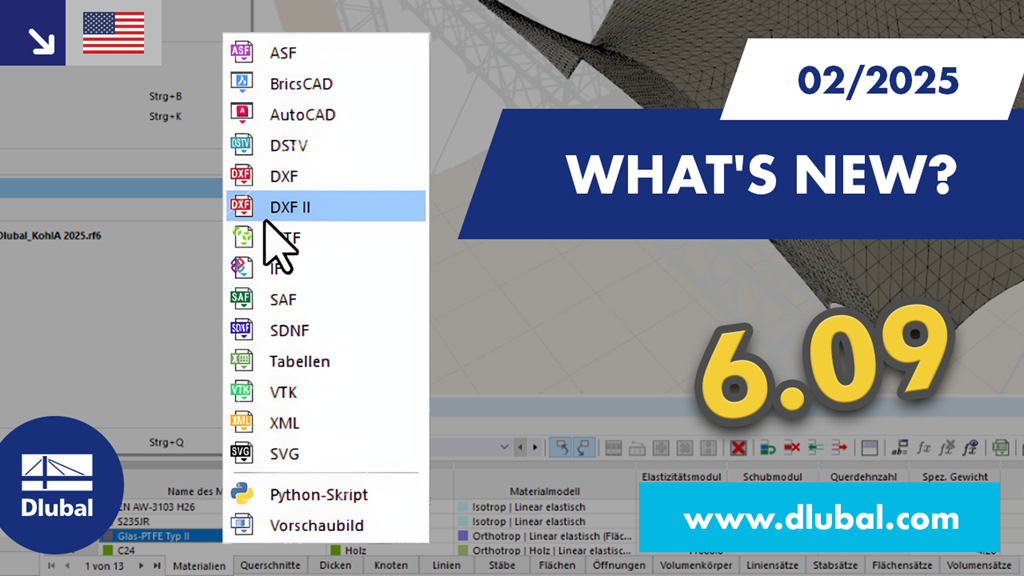Step to next tab beside '1 von 13'

tap(141, 566)
